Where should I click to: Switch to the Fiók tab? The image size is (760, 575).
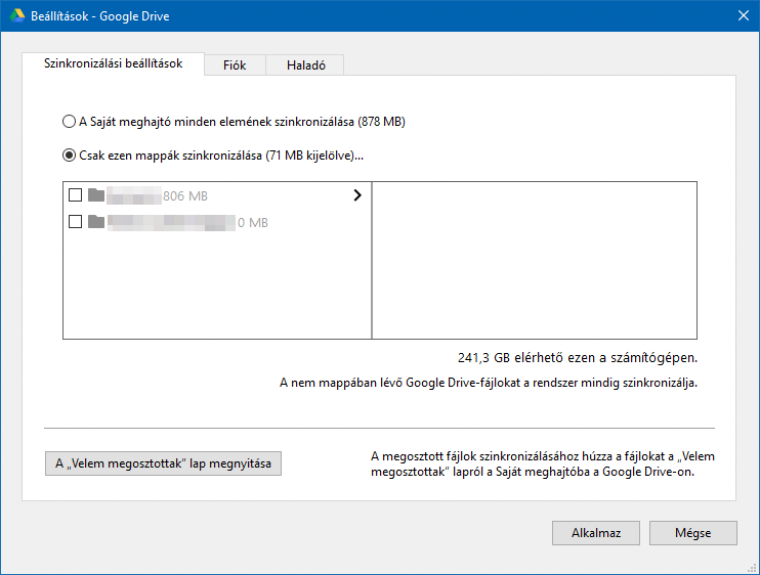pos(235,65)
